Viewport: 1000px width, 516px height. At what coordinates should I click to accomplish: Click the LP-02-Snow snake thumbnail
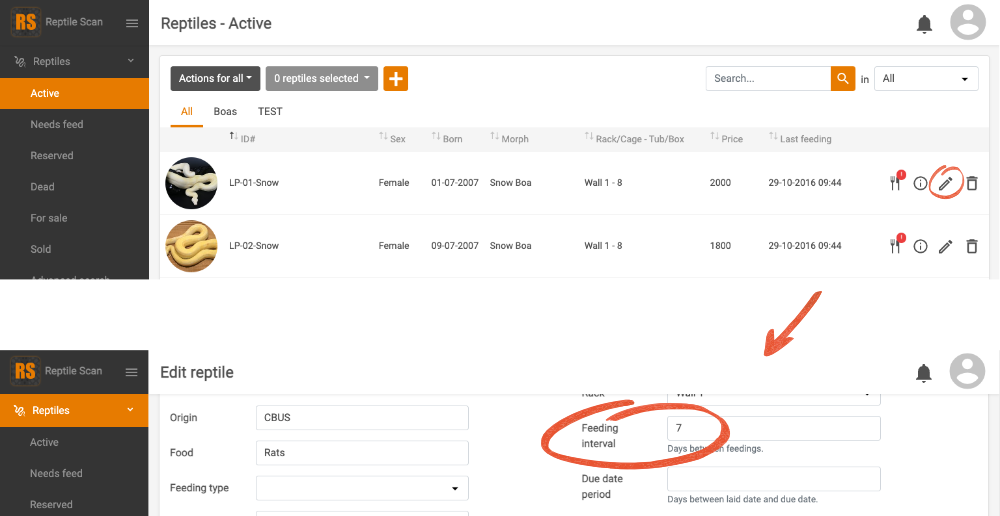pyautogui.click(x=192, y=245)
